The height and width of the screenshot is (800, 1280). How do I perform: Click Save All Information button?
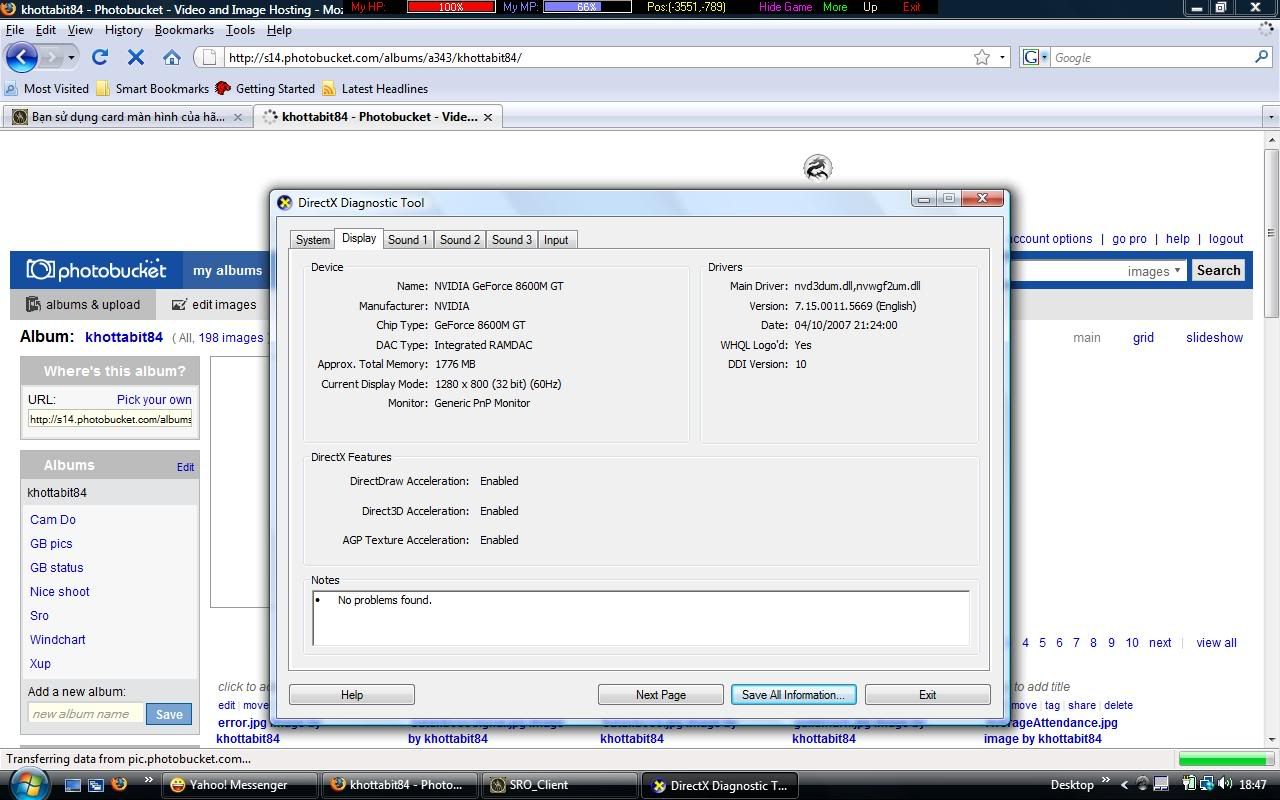pyautogui.click(x=793, y=695)
